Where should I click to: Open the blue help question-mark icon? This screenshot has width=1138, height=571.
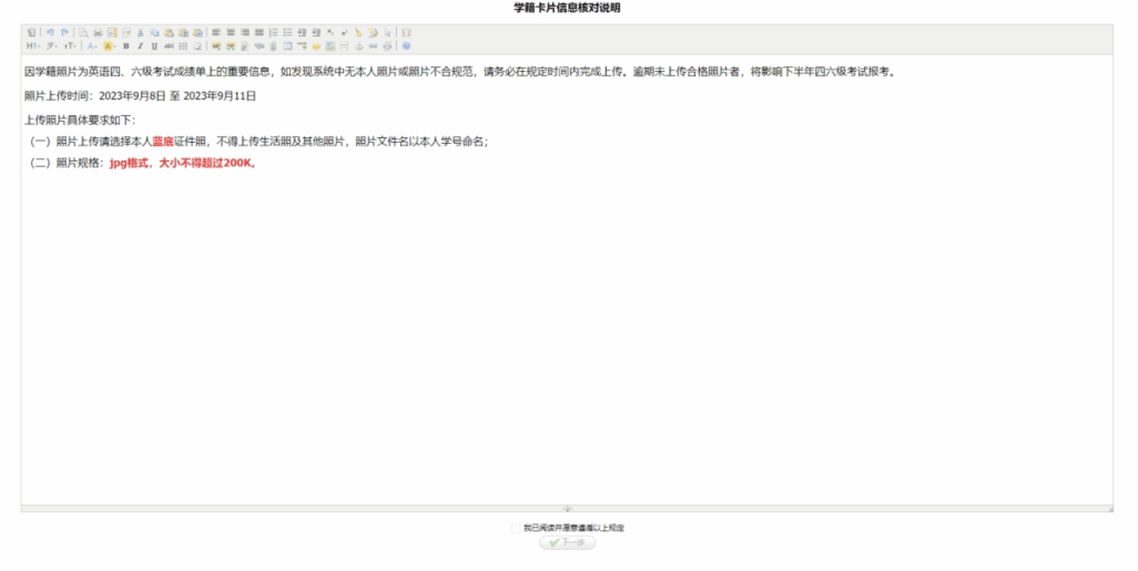[x=406, y=46]
